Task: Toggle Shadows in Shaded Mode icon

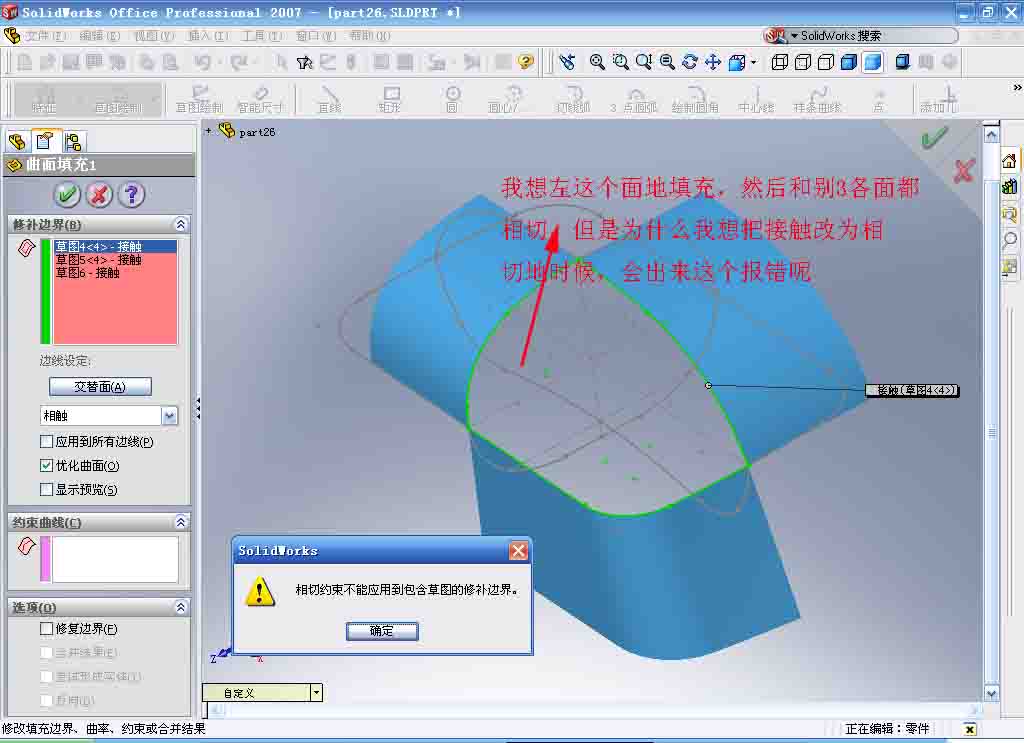Action: (x=903, y=62)
